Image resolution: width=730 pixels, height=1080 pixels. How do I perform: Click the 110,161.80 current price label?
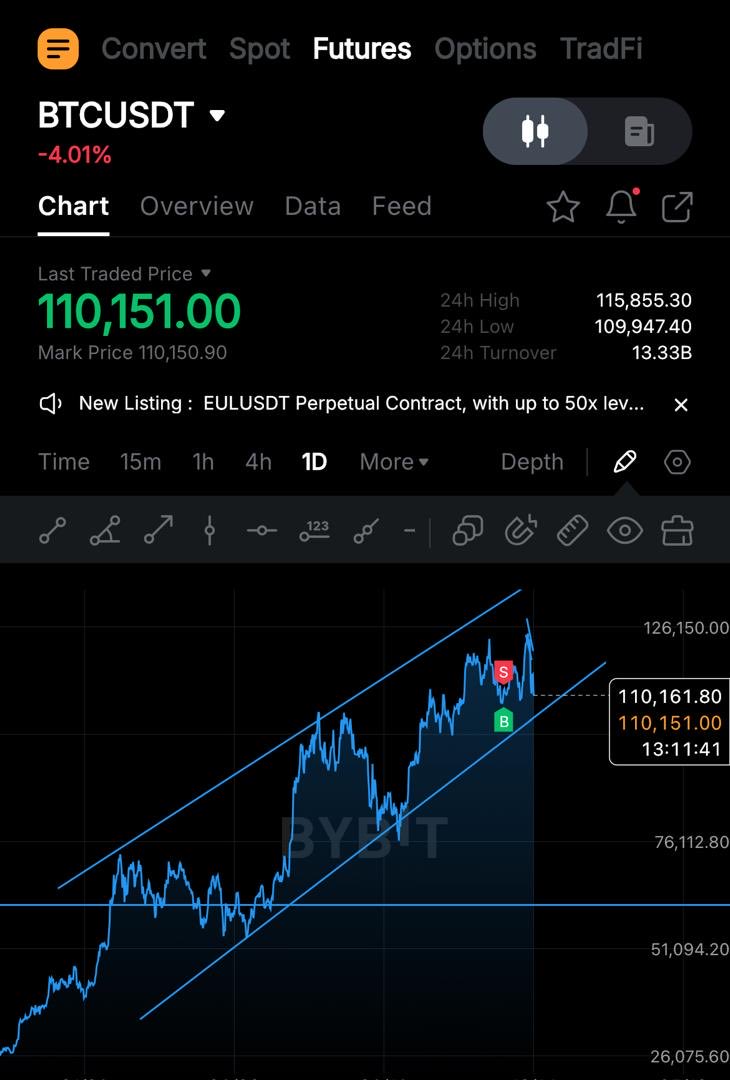[x=669, y=696]
